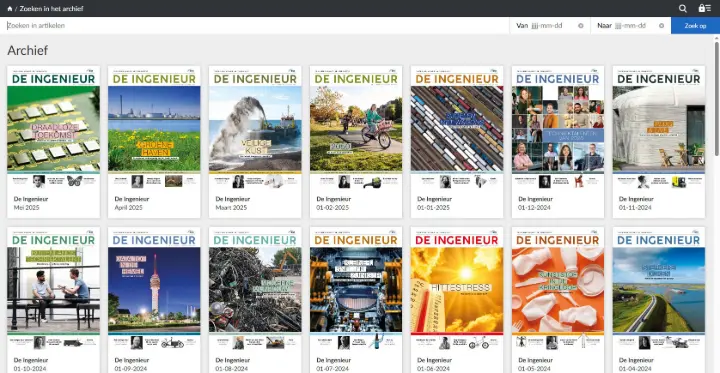This screenshot has height=373, width=720.
Task: Click the 'Mei 2025' date text
Action: pos(27,208)
